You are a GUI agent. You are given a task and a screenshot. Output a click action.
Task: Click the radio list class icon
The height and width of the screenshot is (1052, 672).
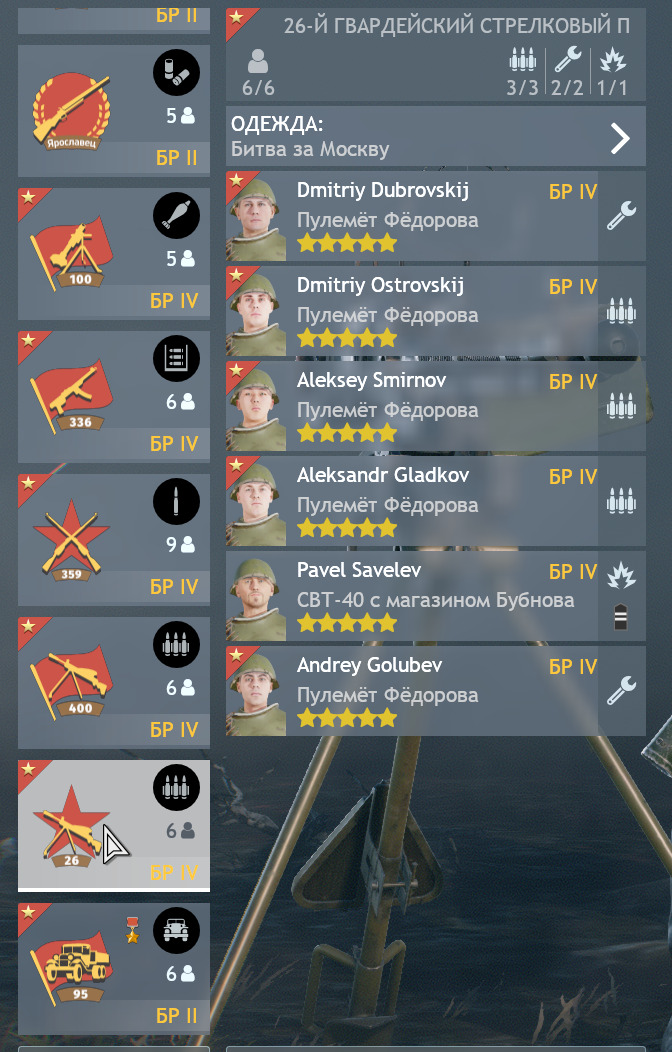point(176,358)
